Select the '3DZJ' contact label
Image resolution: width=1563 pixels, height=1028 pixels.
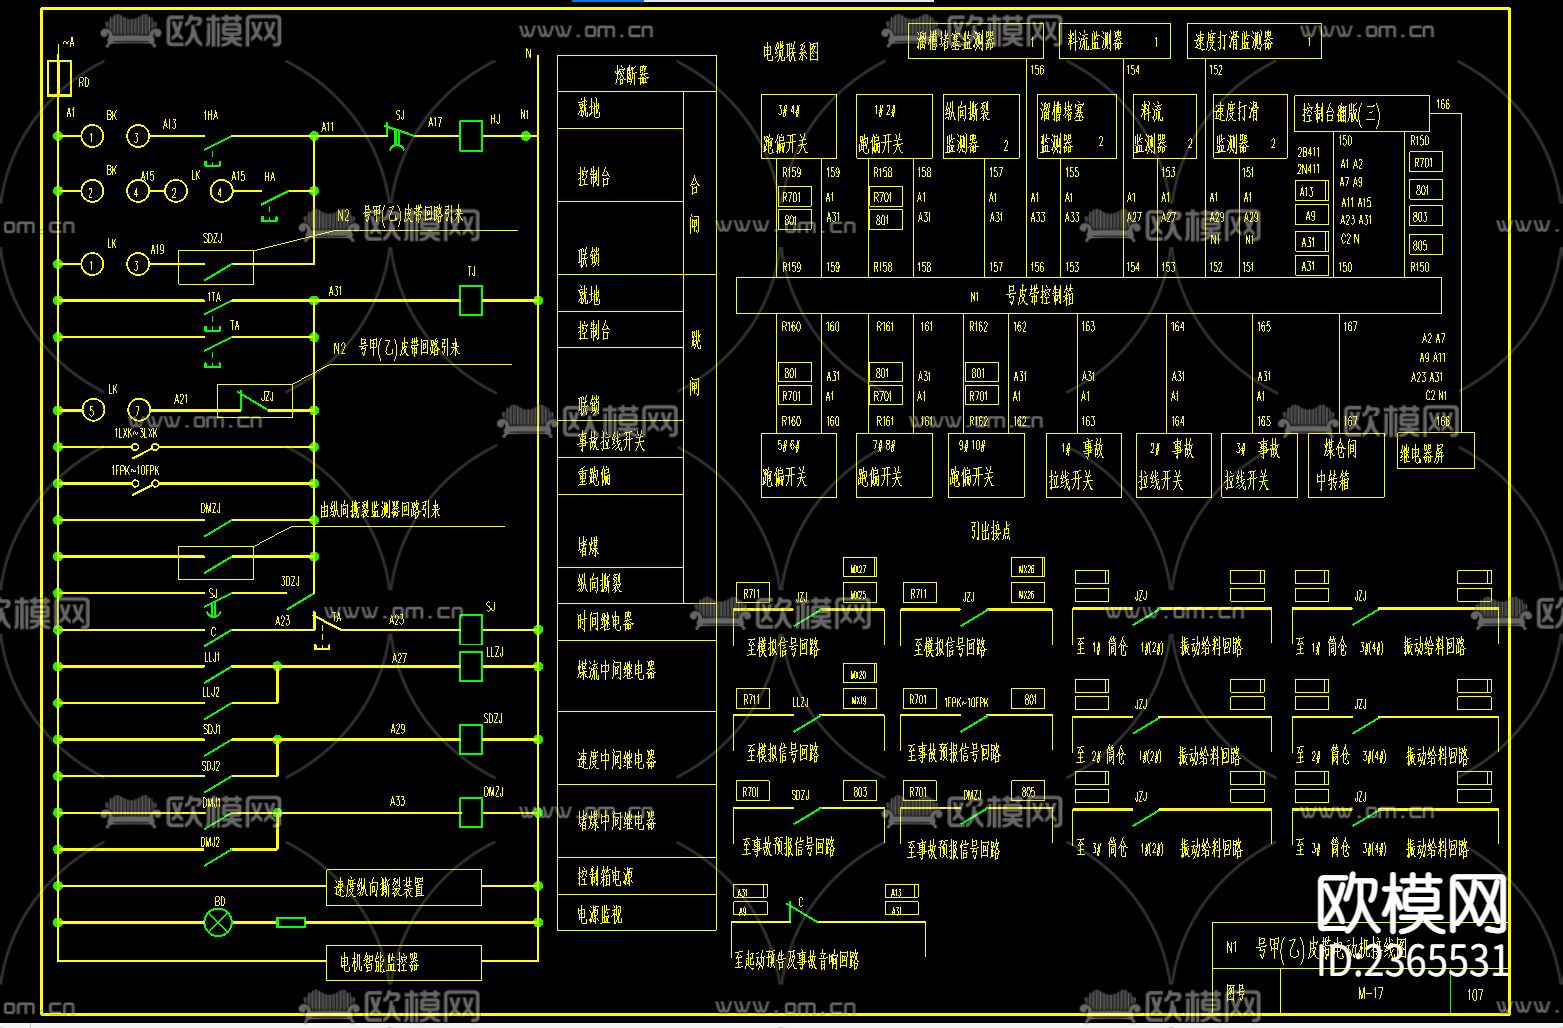290,582
